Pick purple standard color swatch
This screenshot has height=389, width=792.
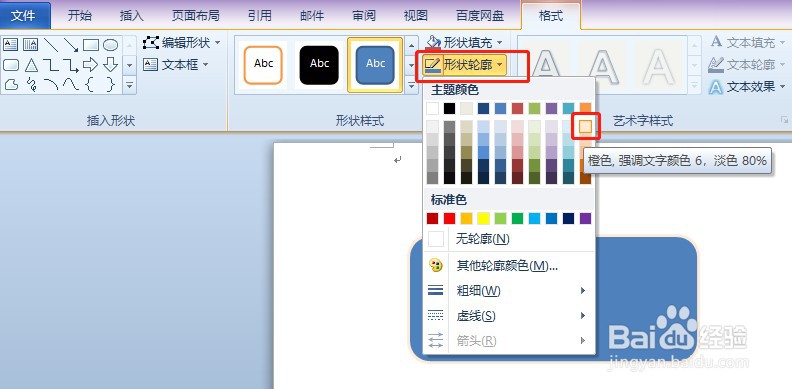point(585,218)
